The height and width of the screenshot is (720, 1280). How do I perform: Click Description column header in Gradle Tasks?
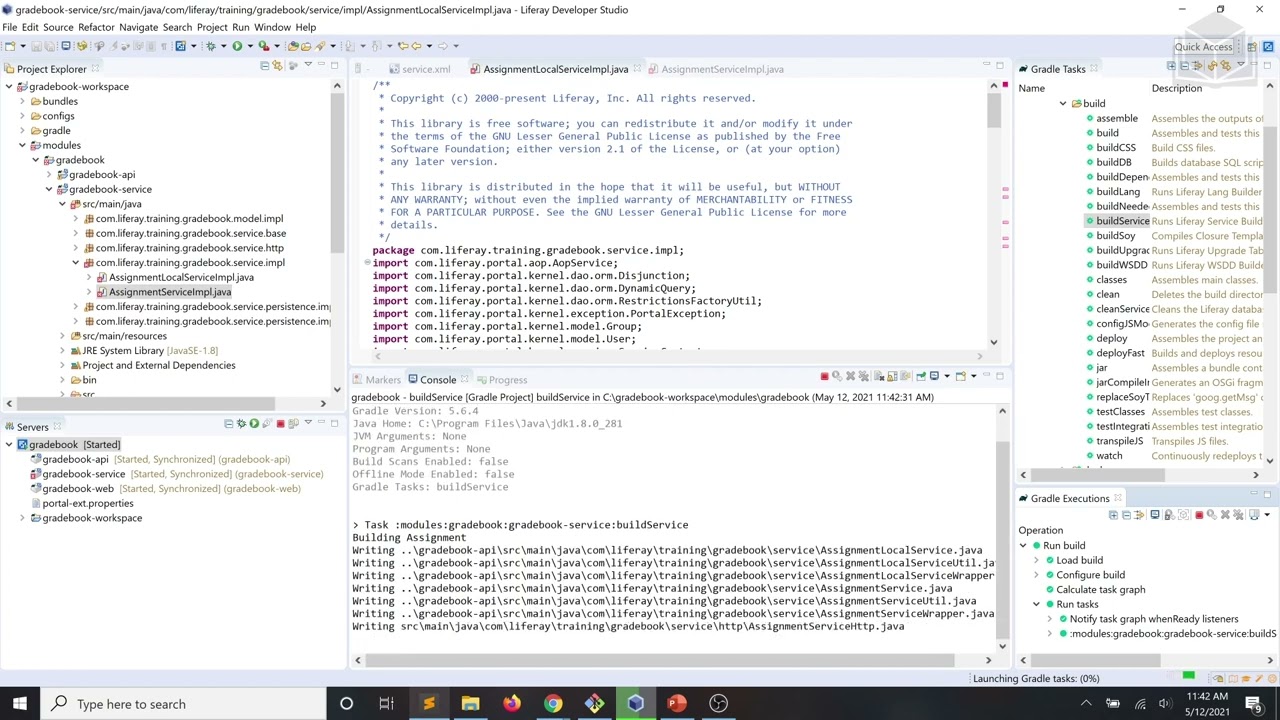[1176, 88]
